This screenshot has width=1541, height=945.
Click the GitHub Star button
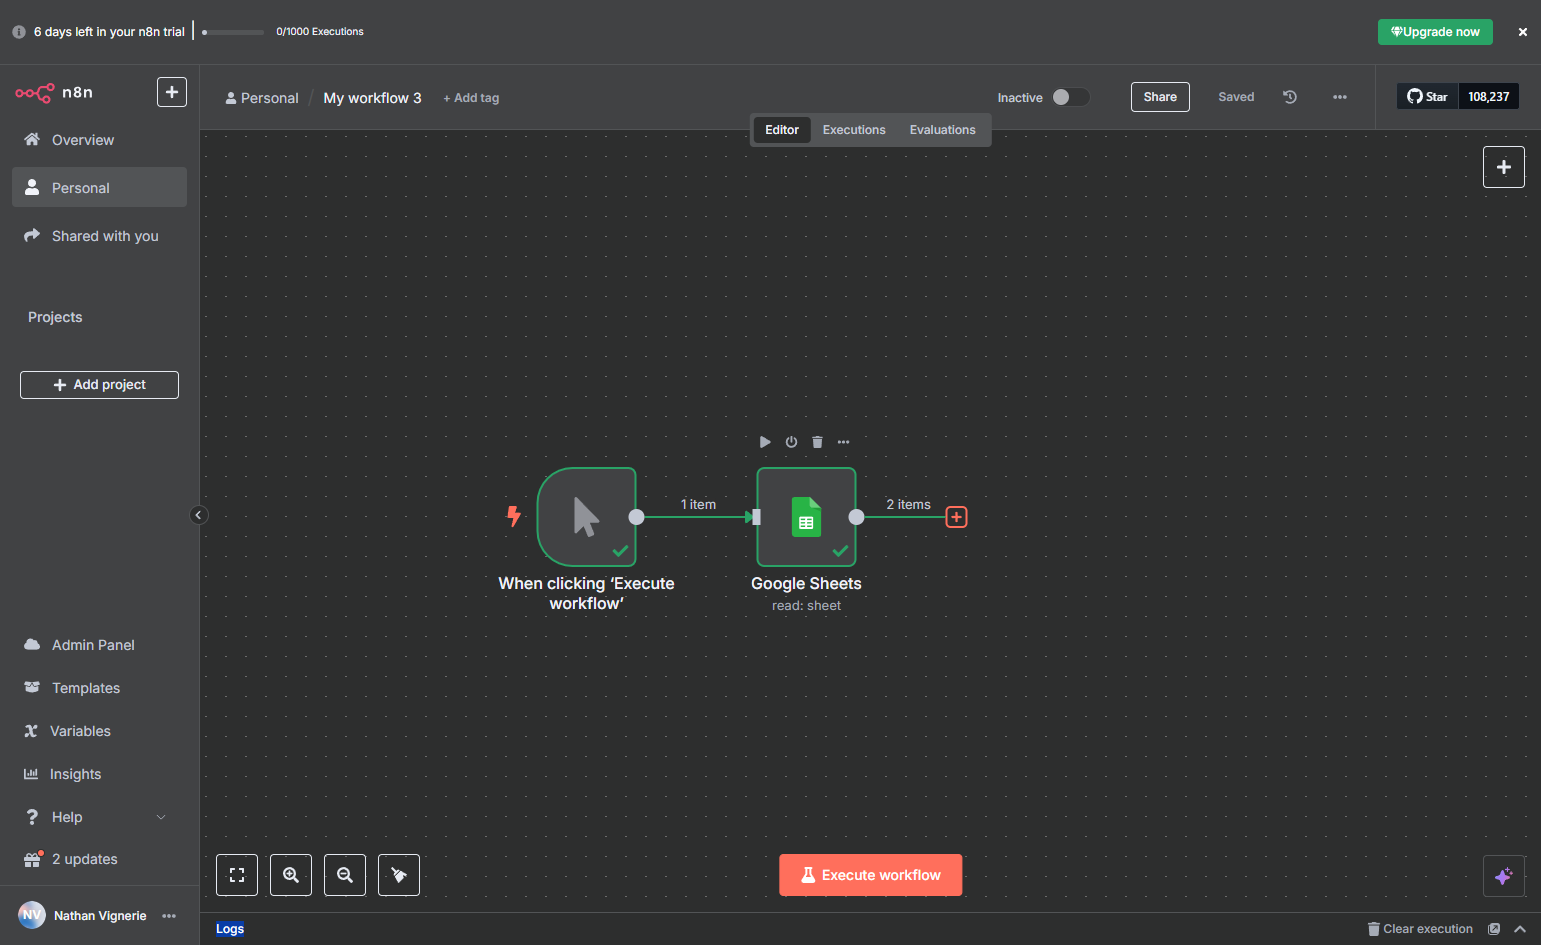(1428, 97)
